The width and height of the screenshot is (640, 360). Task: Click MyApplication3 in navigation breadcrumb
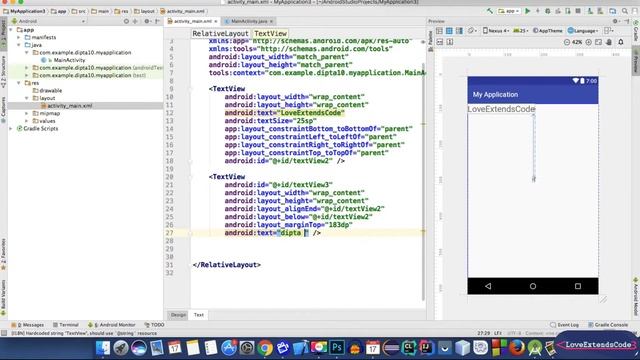pyautogui.click(x=24, y=11)
